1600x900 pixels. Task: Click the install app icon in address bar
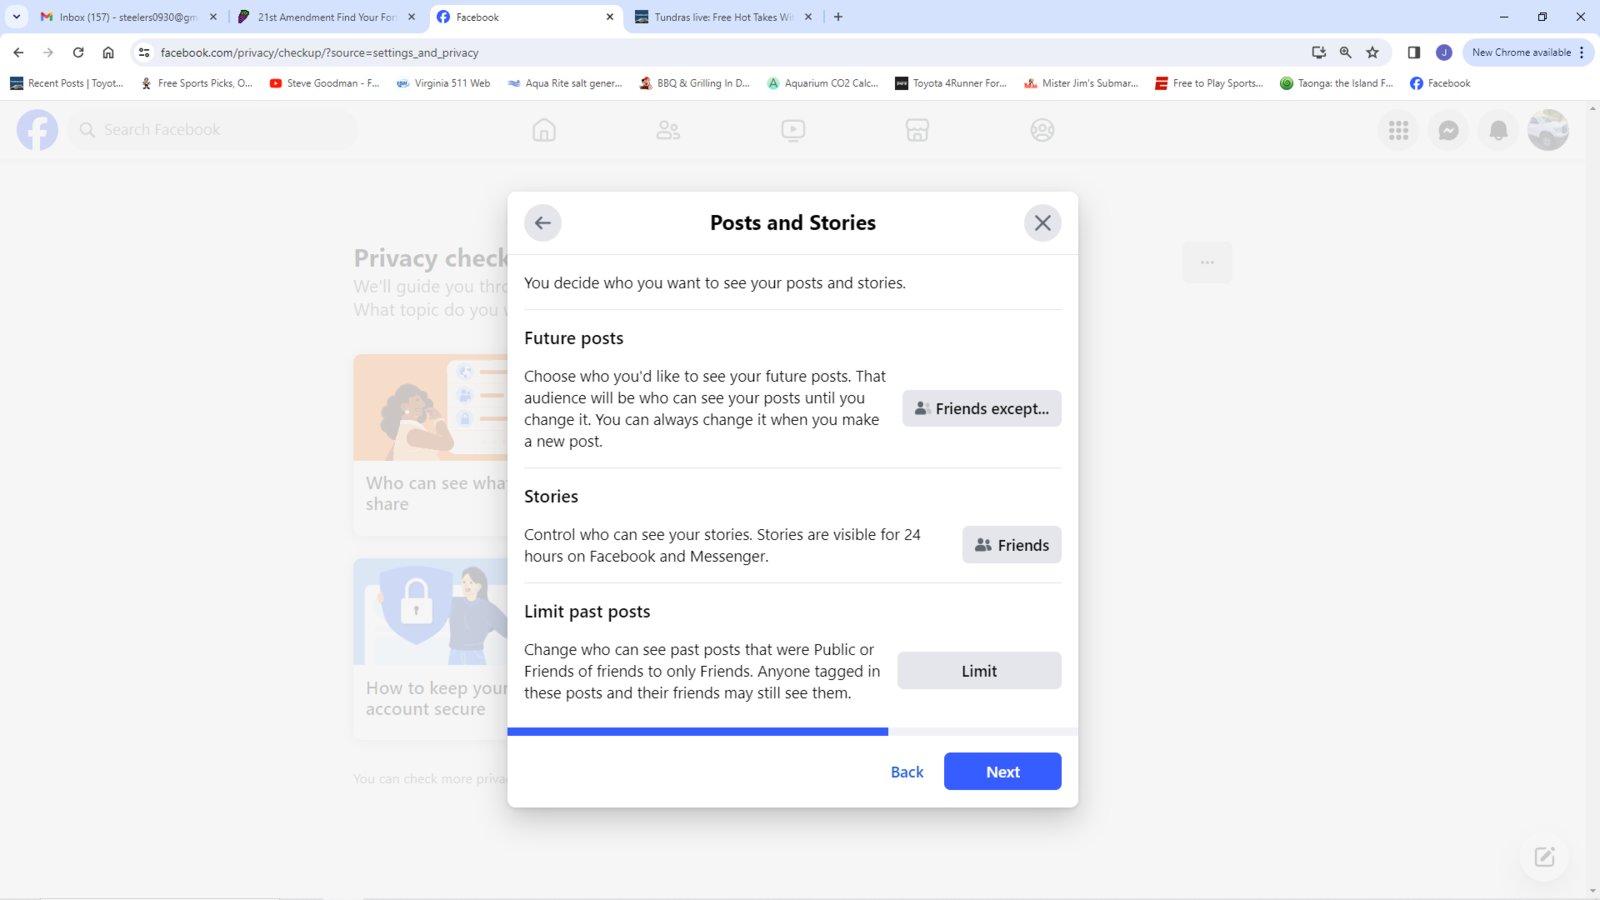tap(1319, 52)
